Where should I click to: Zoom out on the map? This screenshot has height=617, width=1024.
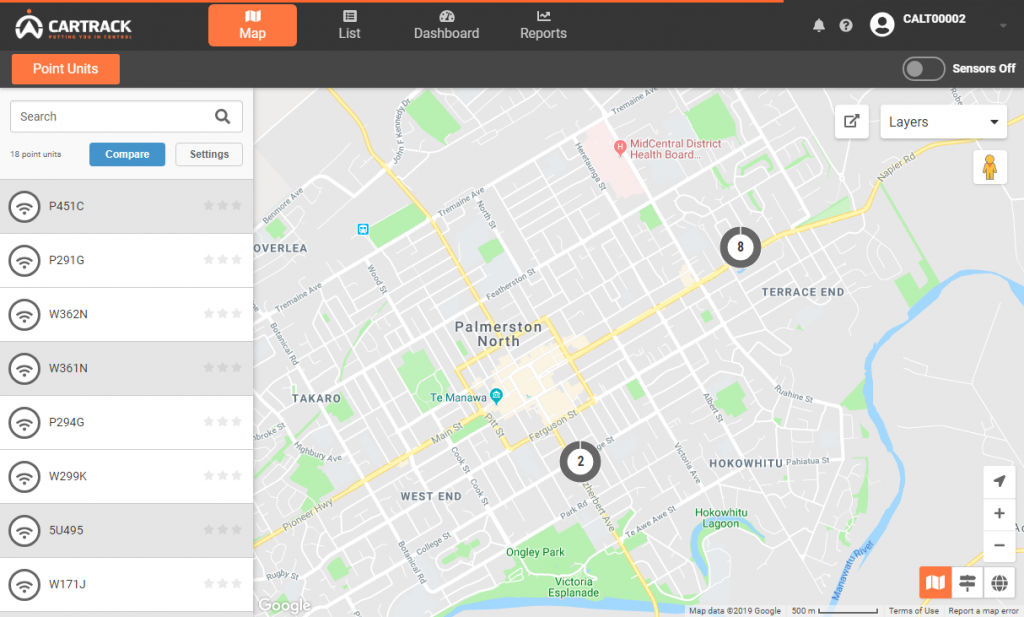click(x=999, y=546)
